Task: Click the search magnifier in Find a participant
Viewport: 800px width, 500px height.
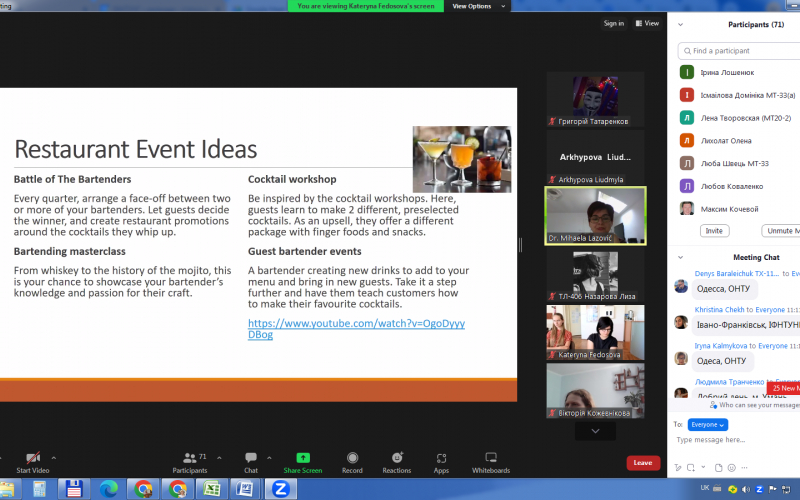Action: (687, 51)
